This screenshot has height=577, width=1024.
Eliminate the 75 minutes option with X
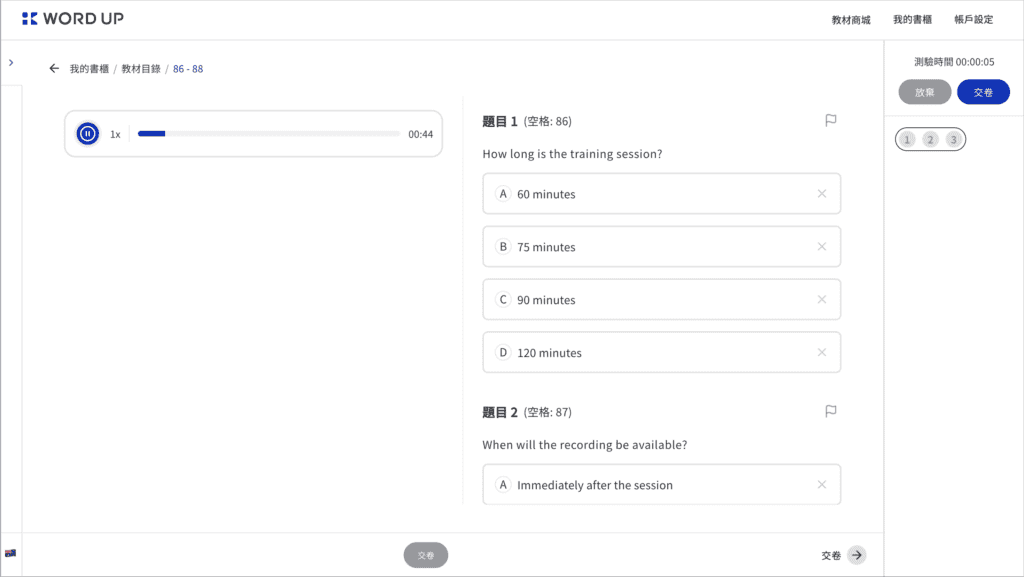pyautogui.click(x=822, y=247)
